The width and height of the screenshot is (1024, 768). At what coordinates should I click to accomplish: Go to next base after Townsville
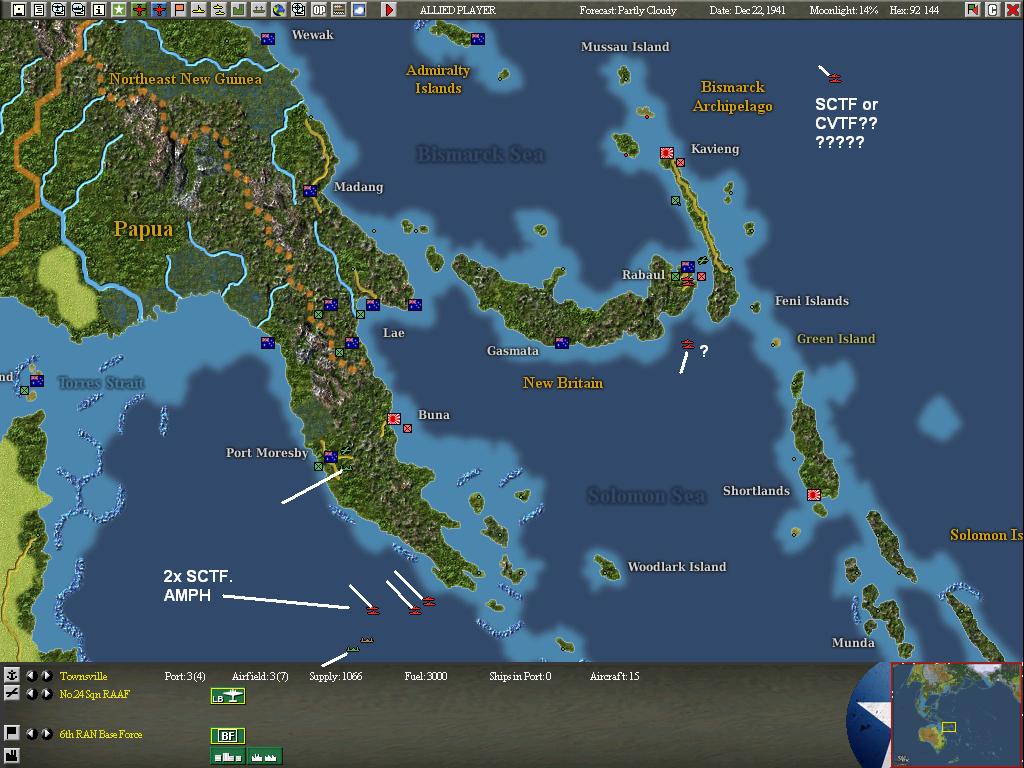coord(47,676)
